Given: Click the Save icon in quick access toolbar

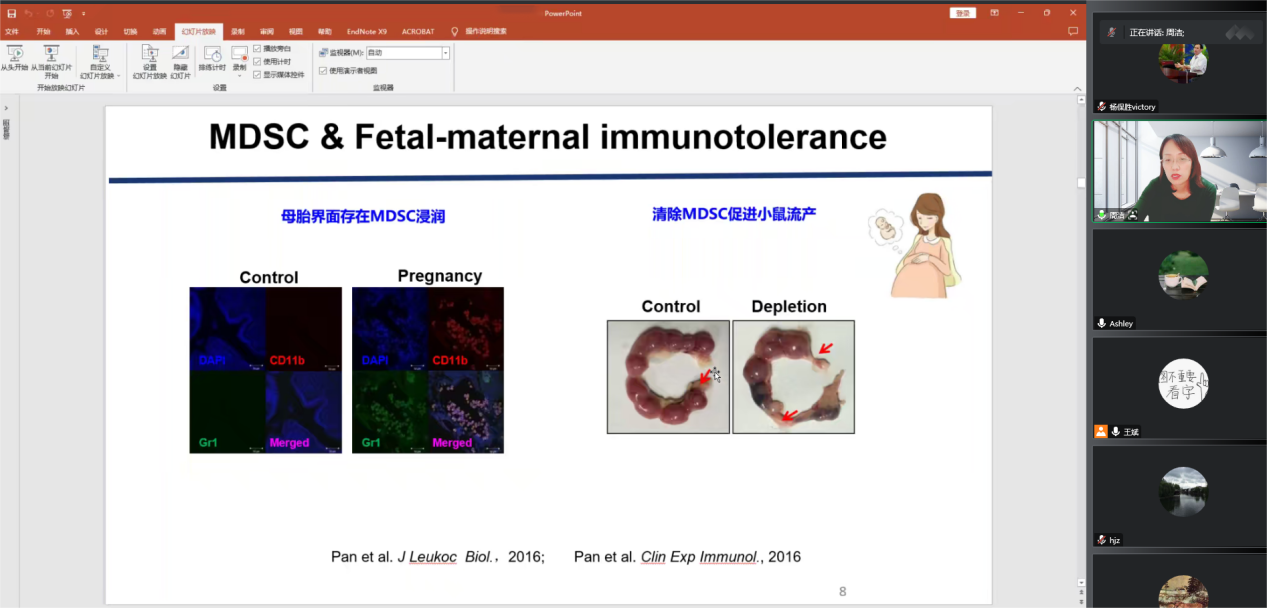Looking at the screenshot, I should point(11,13).
